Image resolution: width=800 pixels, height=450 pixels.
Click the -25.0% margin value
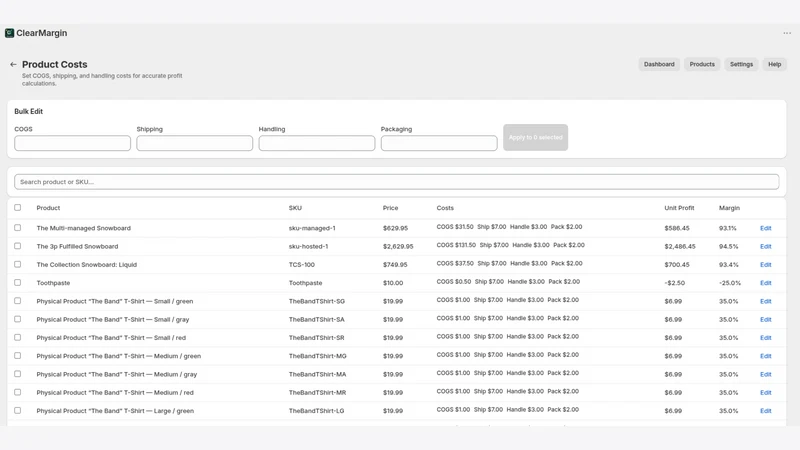730,283
